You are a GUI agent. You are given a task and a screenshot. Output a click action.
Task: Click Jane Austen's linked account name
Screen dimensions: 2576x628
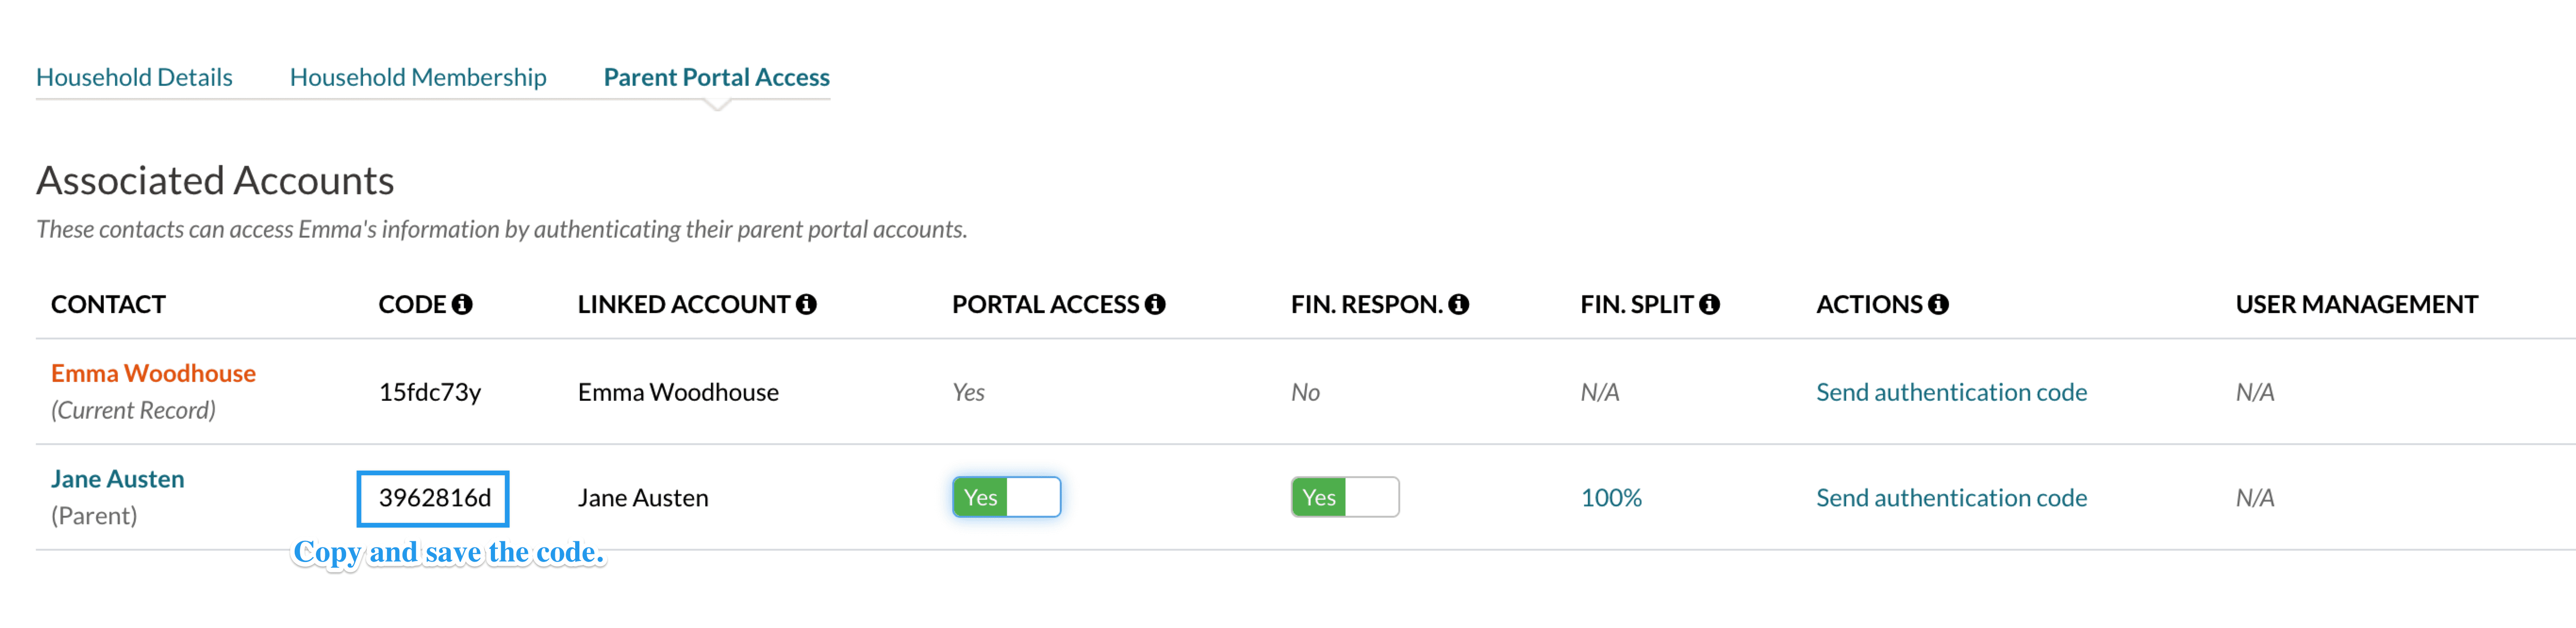643,497
